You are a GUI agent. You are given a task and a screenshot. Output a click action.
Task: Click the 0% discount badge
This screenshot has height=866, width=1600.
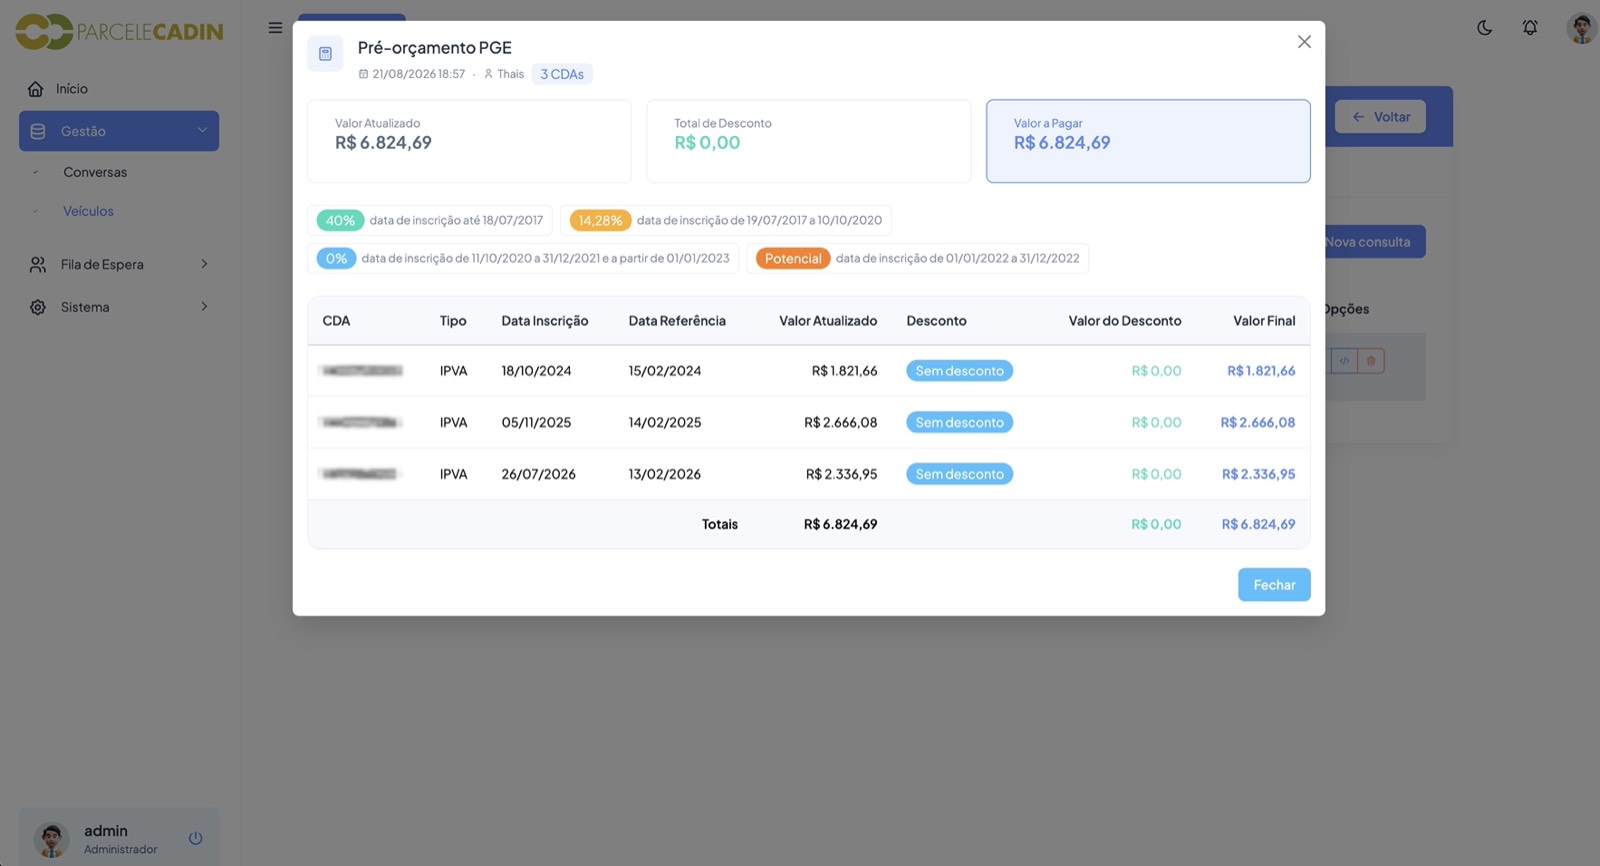click(336, 258)
